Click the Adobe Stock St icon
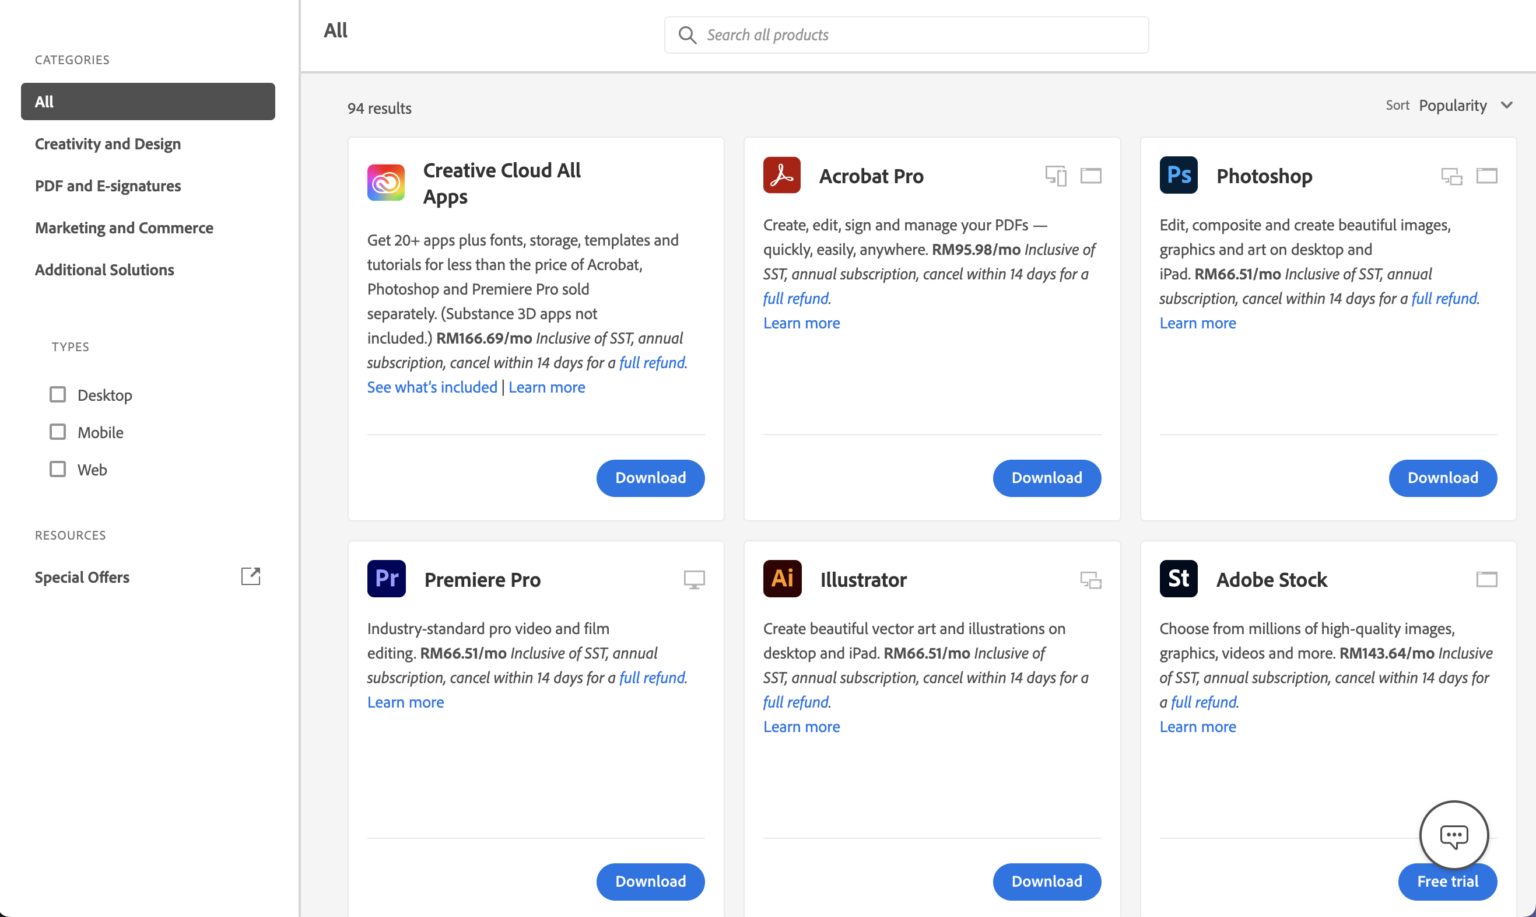1536x917 pixels. [1178, 579]
